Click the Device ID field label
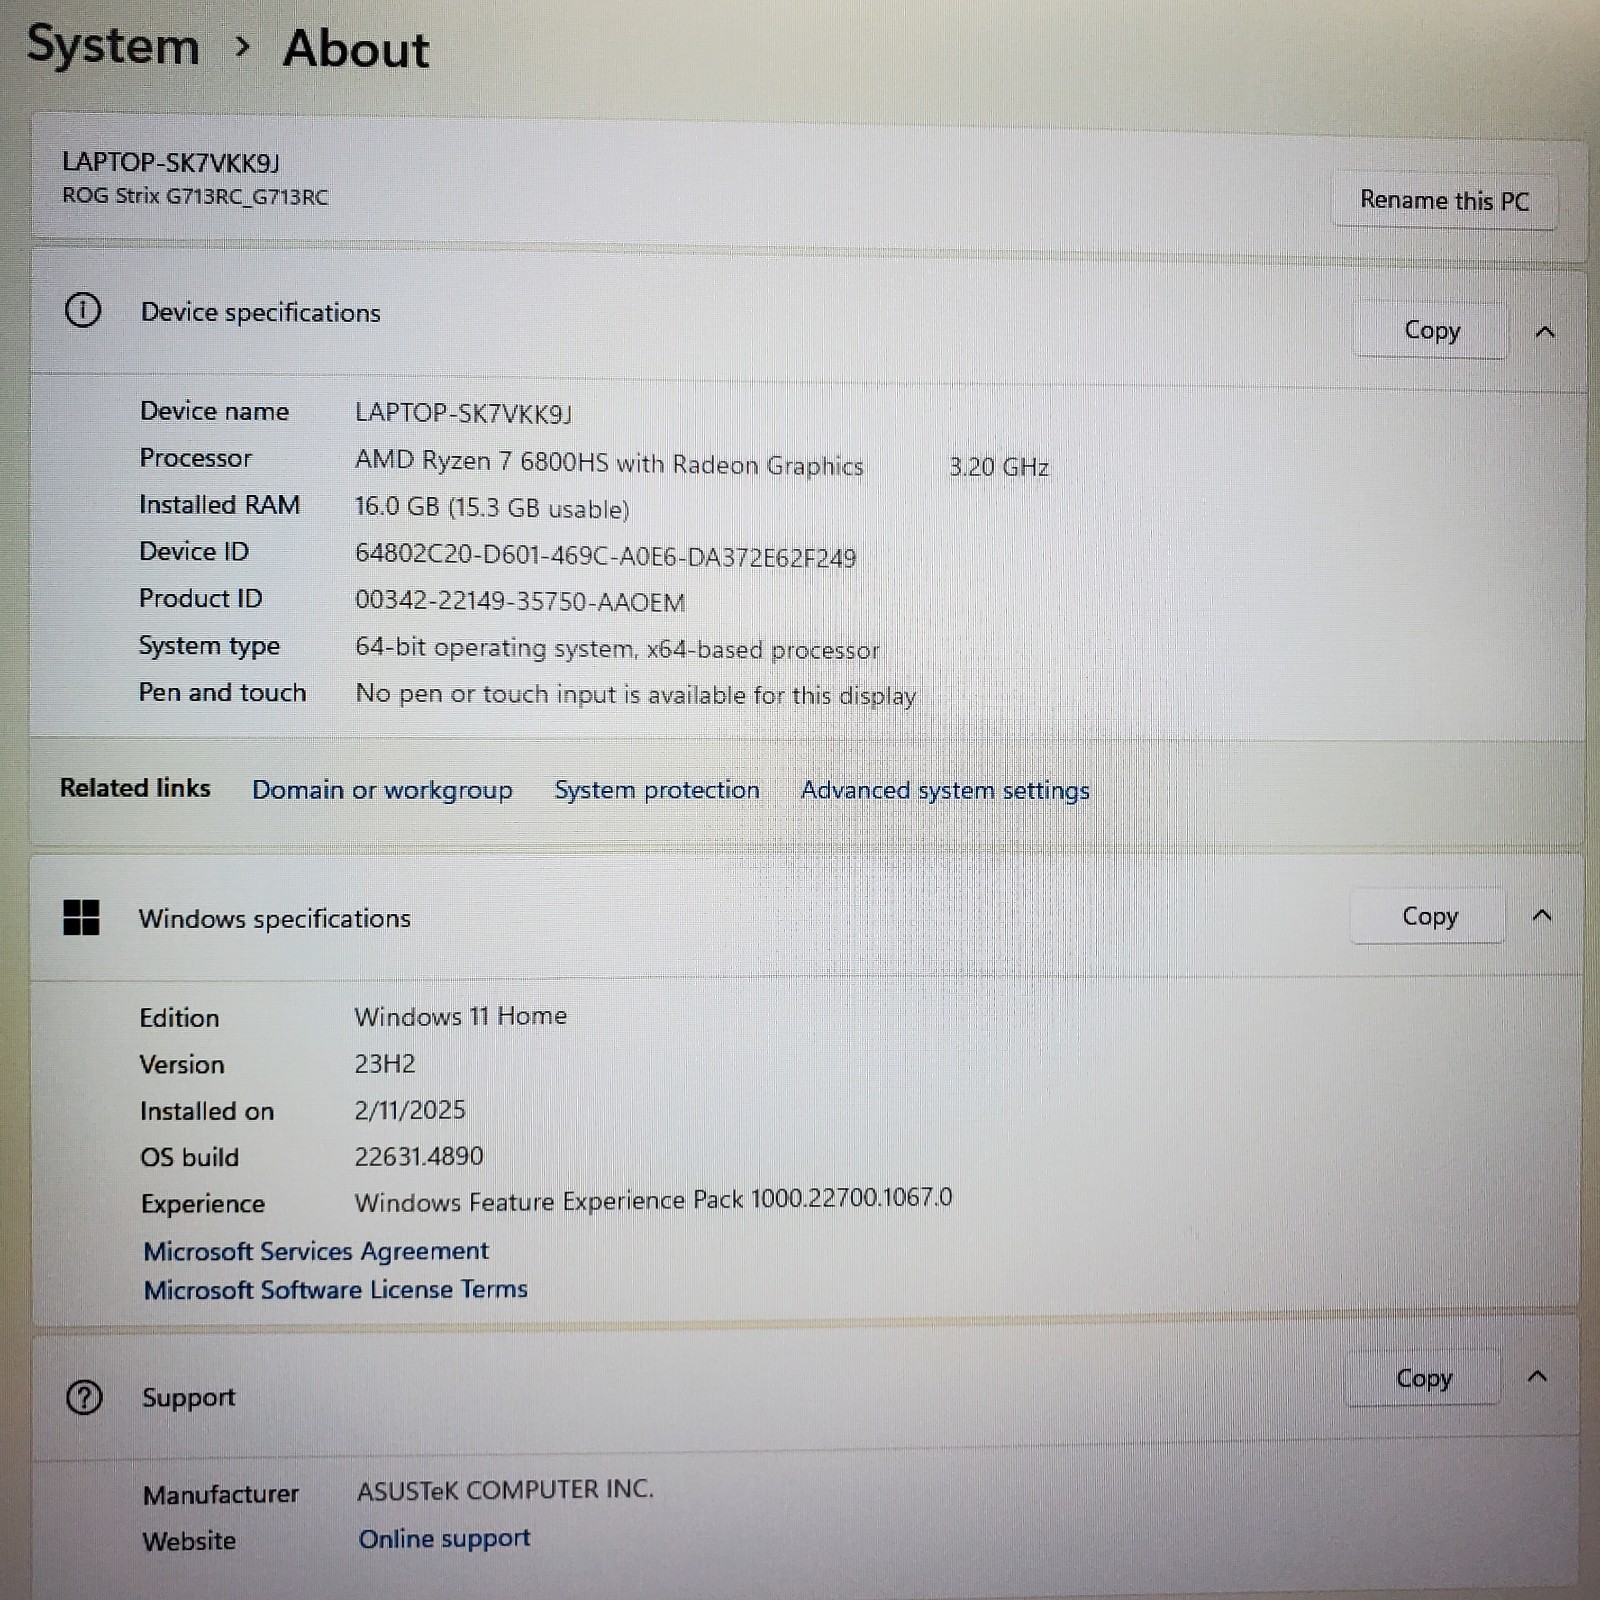 (x=194, y=551)
